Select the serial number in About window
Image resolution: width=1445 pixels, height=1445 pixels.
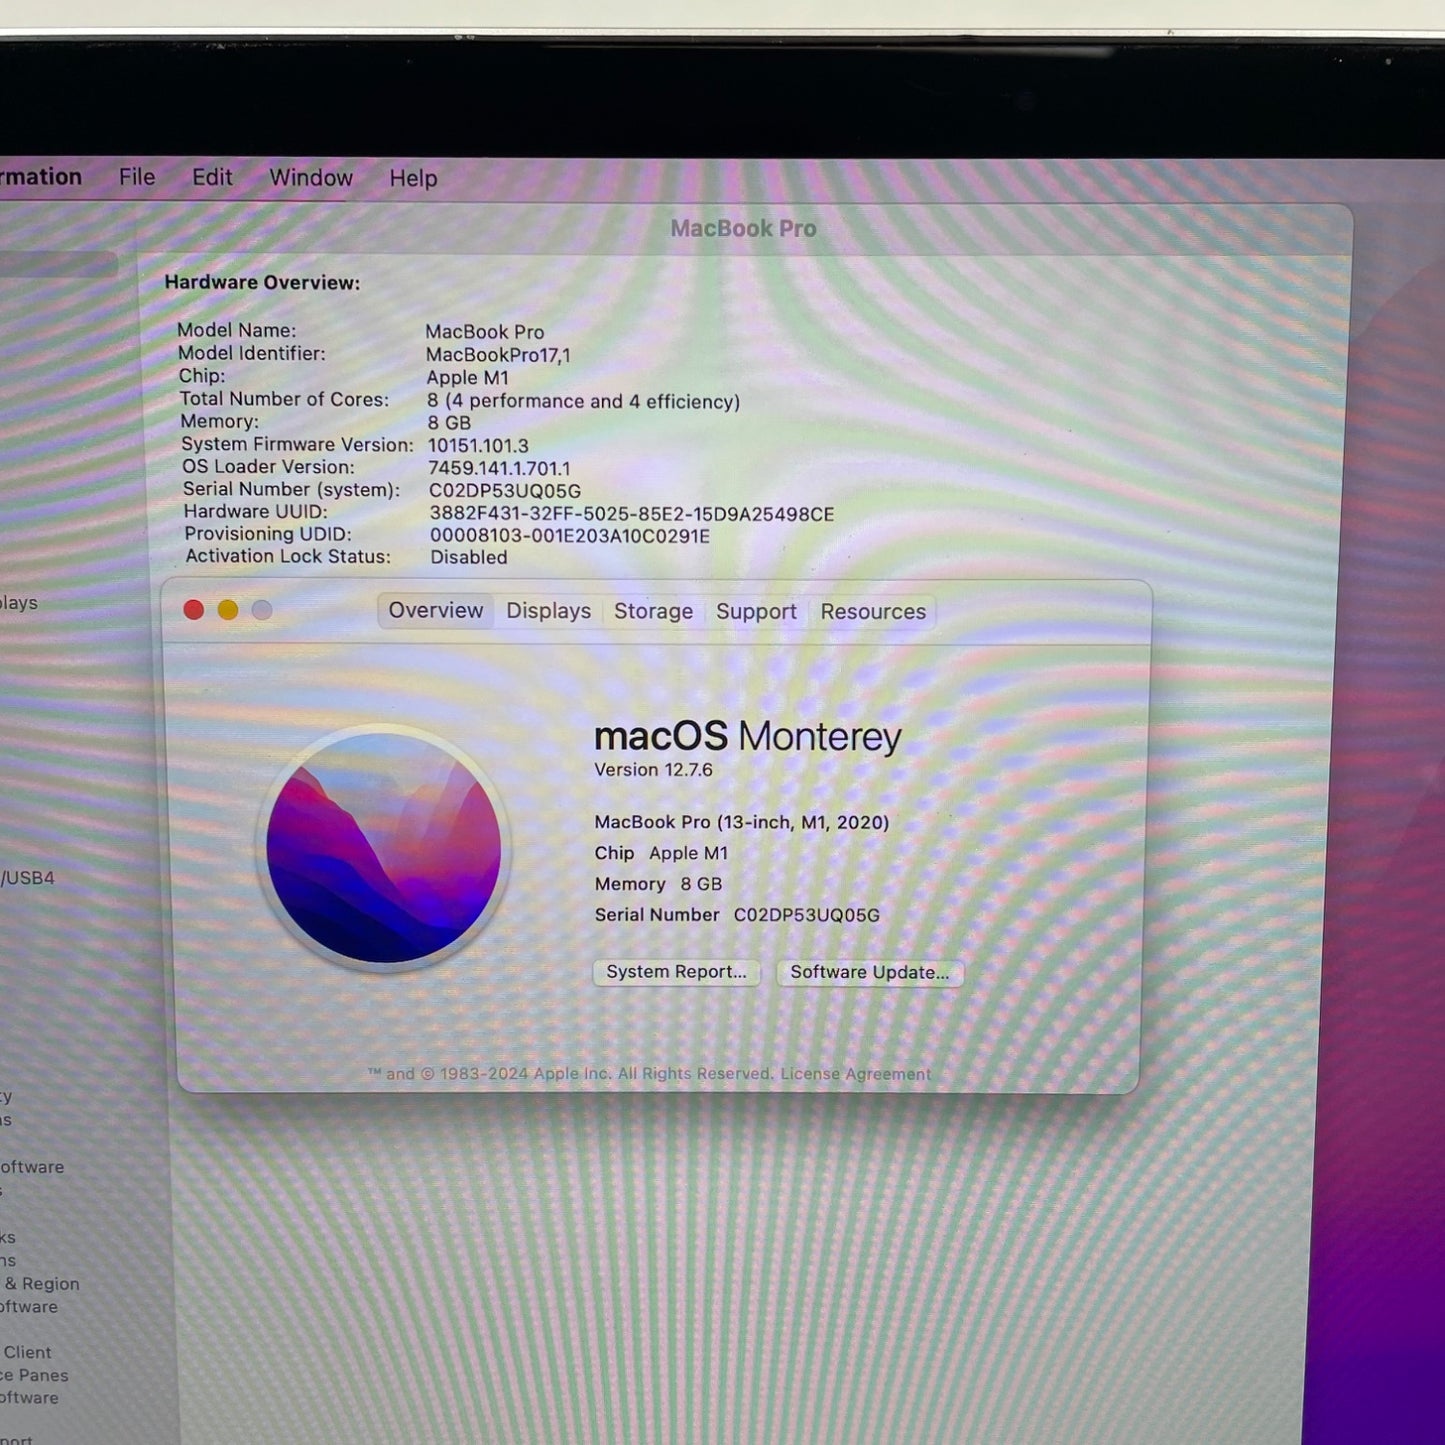[807, 915]
